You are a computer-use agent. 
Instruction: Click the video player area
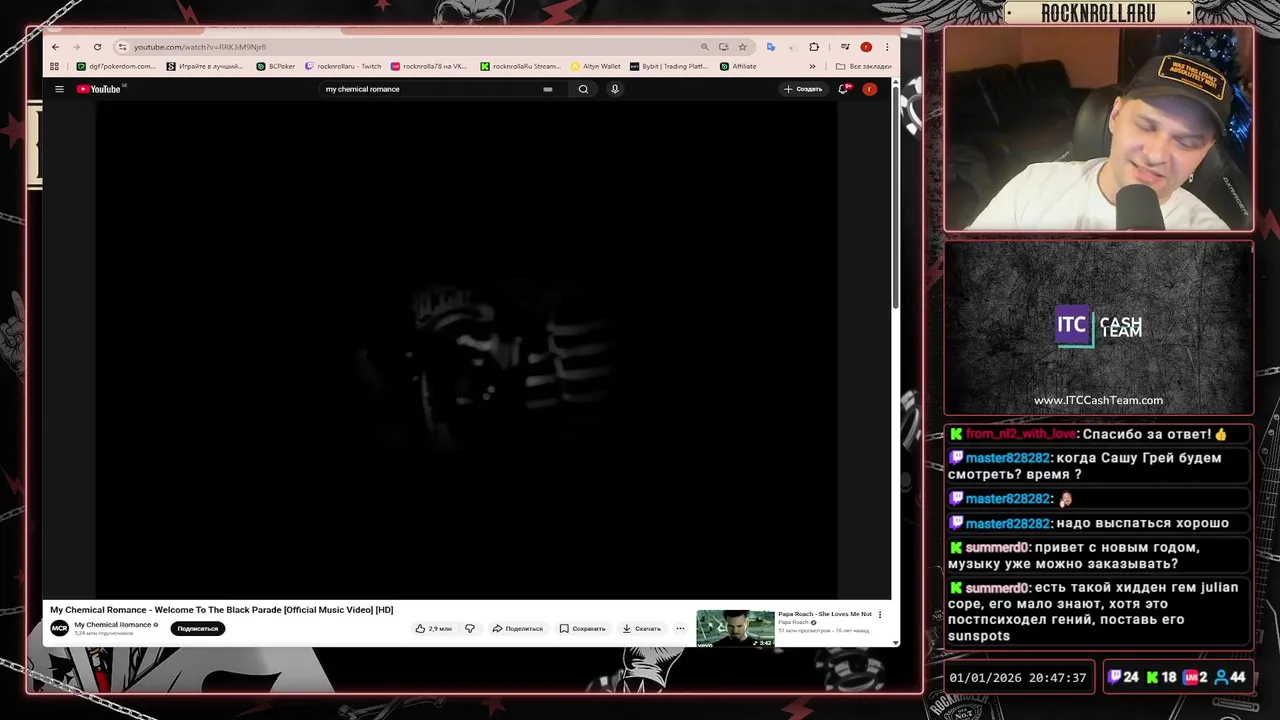[x=466, y=349]
